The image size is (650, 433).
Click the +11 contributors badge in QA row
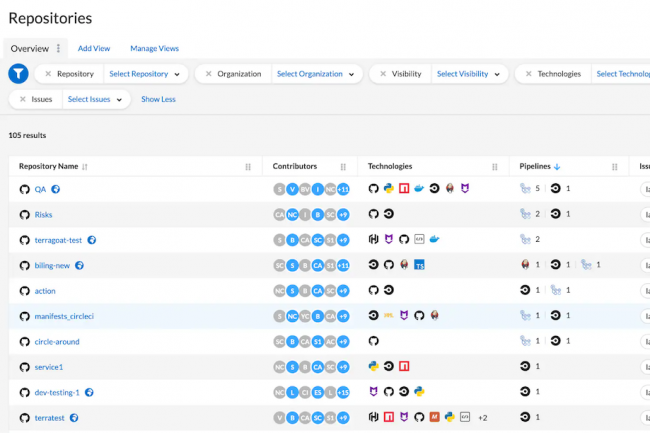pos(342,188)
